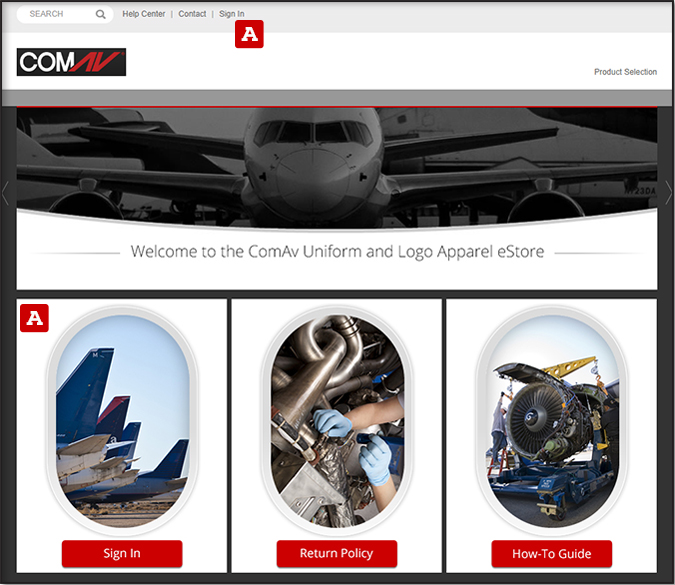
Task: Click the airplane front banner image
Action: pos(337,167)
